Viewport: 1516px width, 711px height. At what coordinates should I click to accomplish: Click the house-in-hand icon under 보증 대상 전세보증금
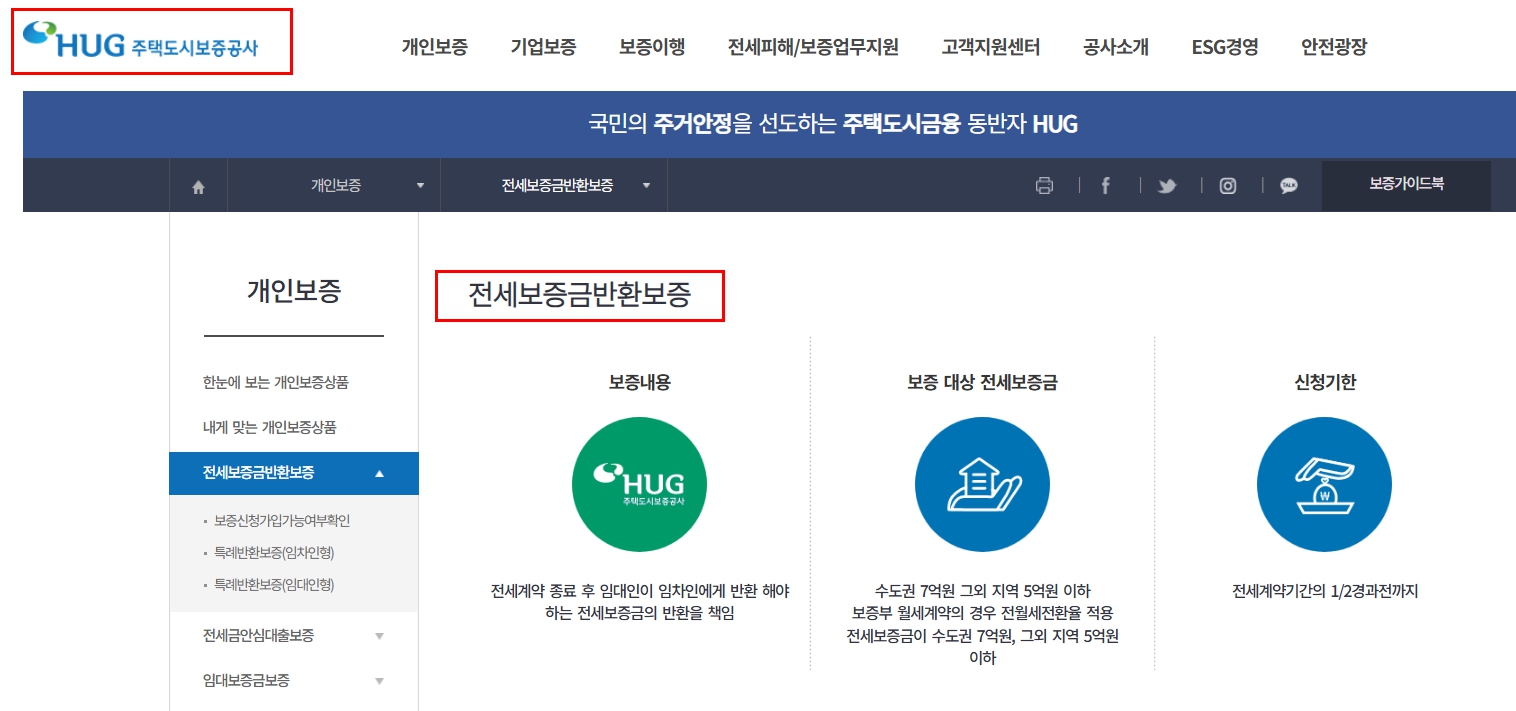pos(982,484)
